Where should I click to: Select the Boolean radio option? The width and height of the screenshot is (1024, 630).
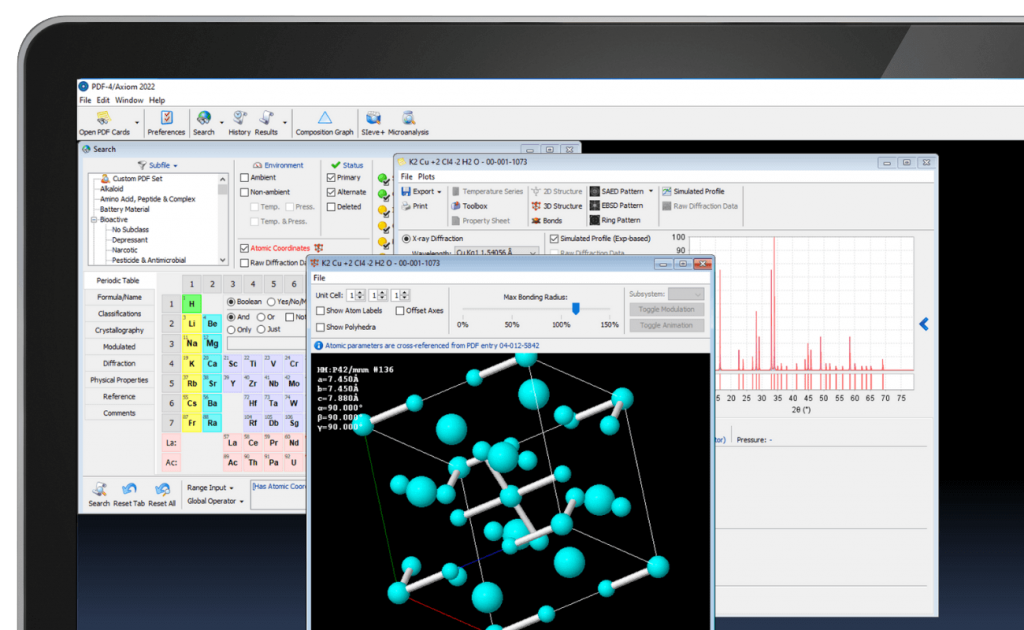[231, 302]
